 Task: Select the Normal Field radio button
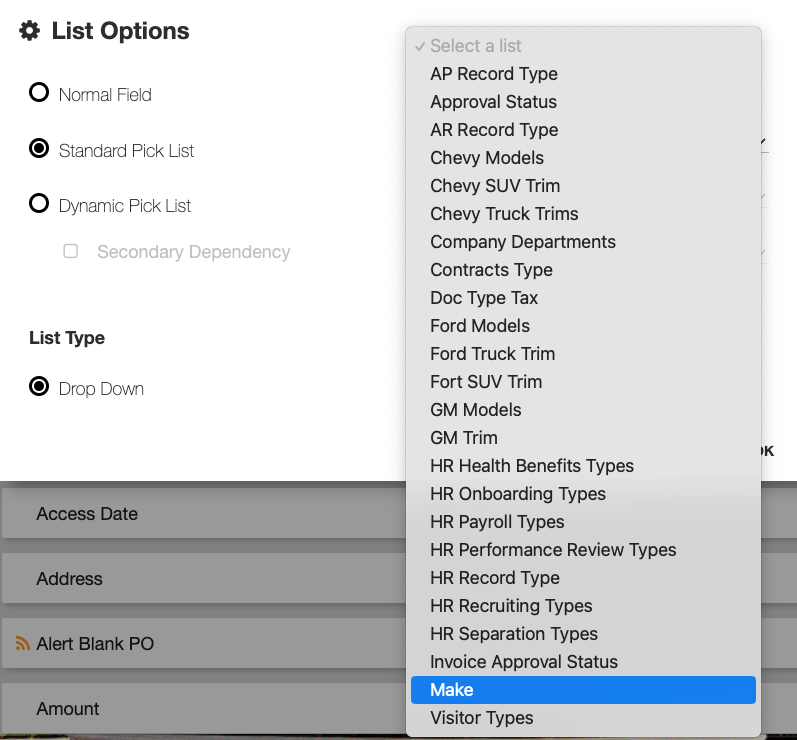coord(39,93)
